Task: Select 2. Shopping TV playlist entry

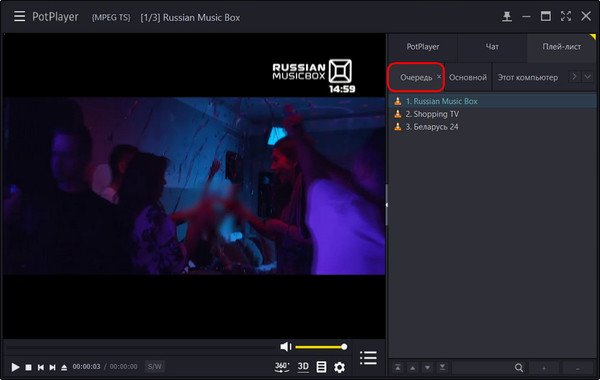Action: [x=492, y=114]
